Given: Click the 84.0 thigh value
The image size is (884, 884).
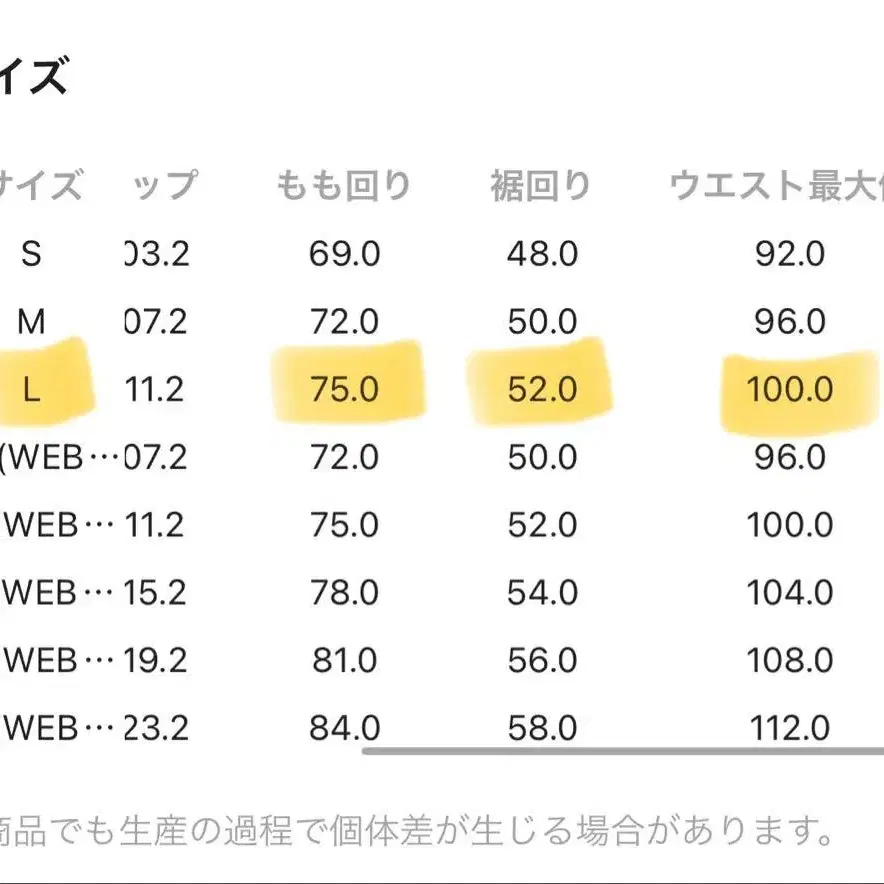Looking at the screenshot, I should [343, 728].
